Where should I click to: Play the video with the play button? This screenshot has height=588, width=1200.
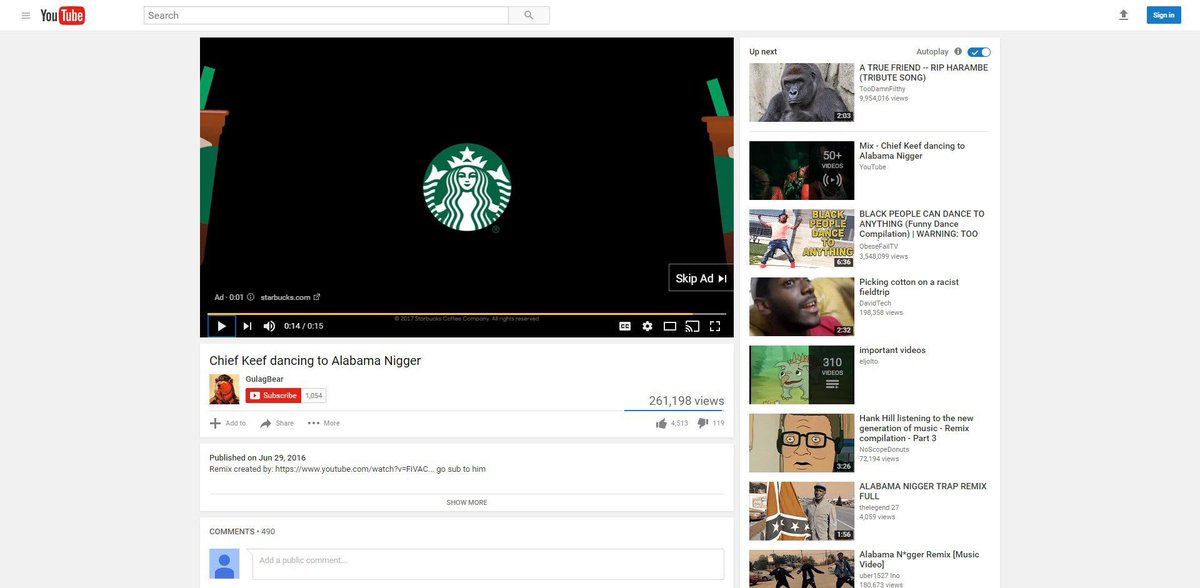[x=222, y=326]
